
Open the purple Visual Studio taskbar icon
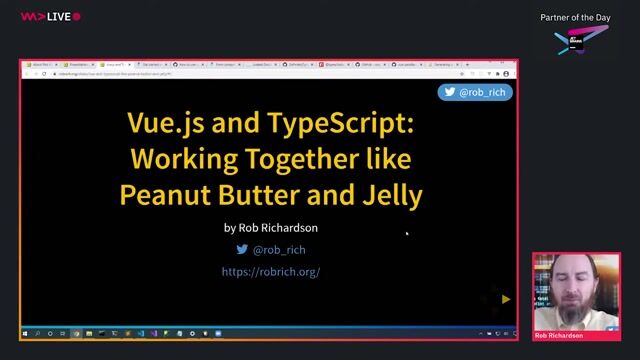pyautogui.click(x=154, y=333)
